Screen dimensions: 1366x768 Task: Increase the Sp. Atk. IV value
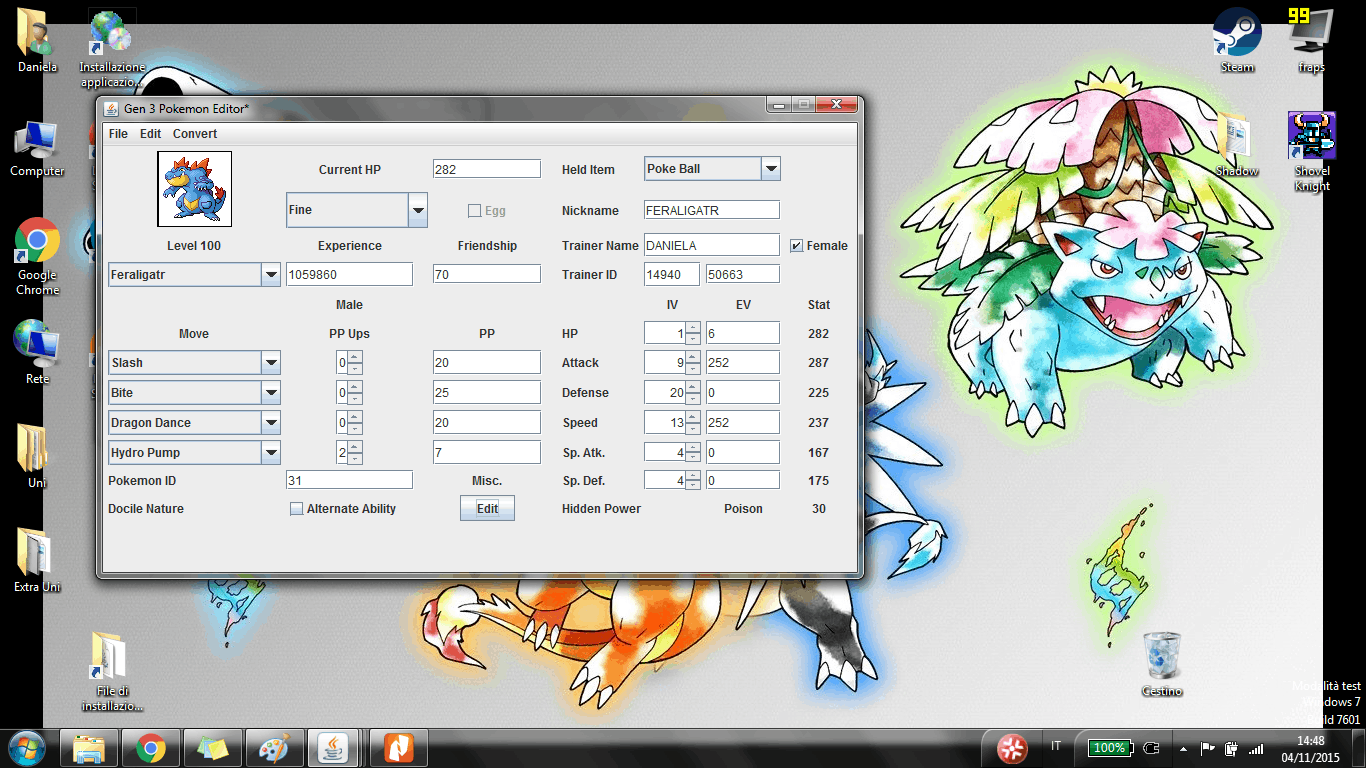[x=693, y=447]
